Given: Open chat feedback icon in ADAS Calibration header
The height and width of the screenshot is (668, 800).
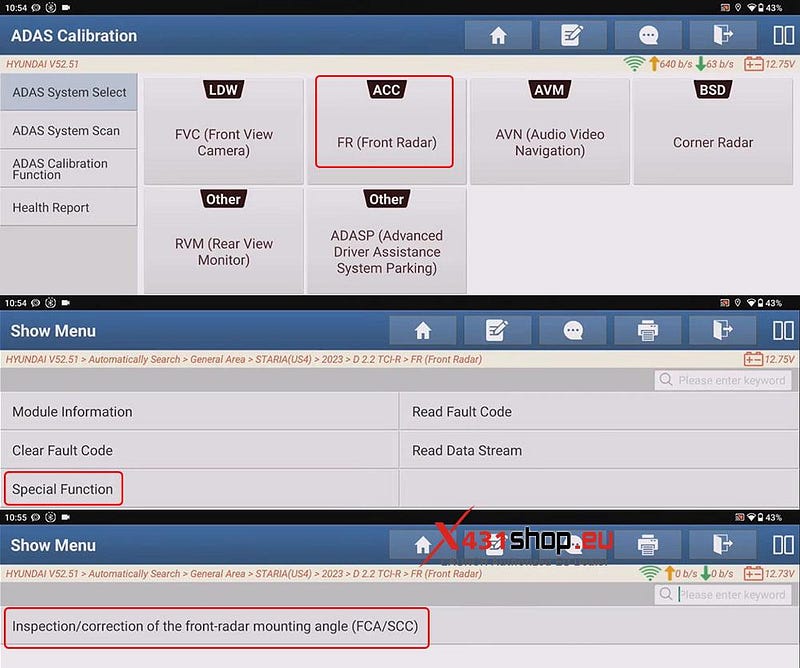Looking at the screenshot, I should tap(648, 35).
